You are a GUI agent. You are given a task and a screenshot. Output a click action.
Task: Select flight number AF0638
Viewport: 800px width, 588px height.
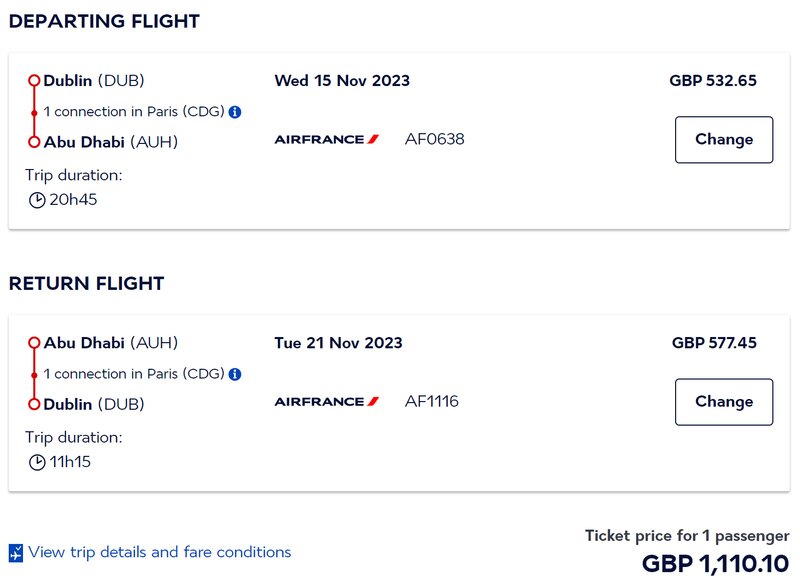click(x=435, y=139)
